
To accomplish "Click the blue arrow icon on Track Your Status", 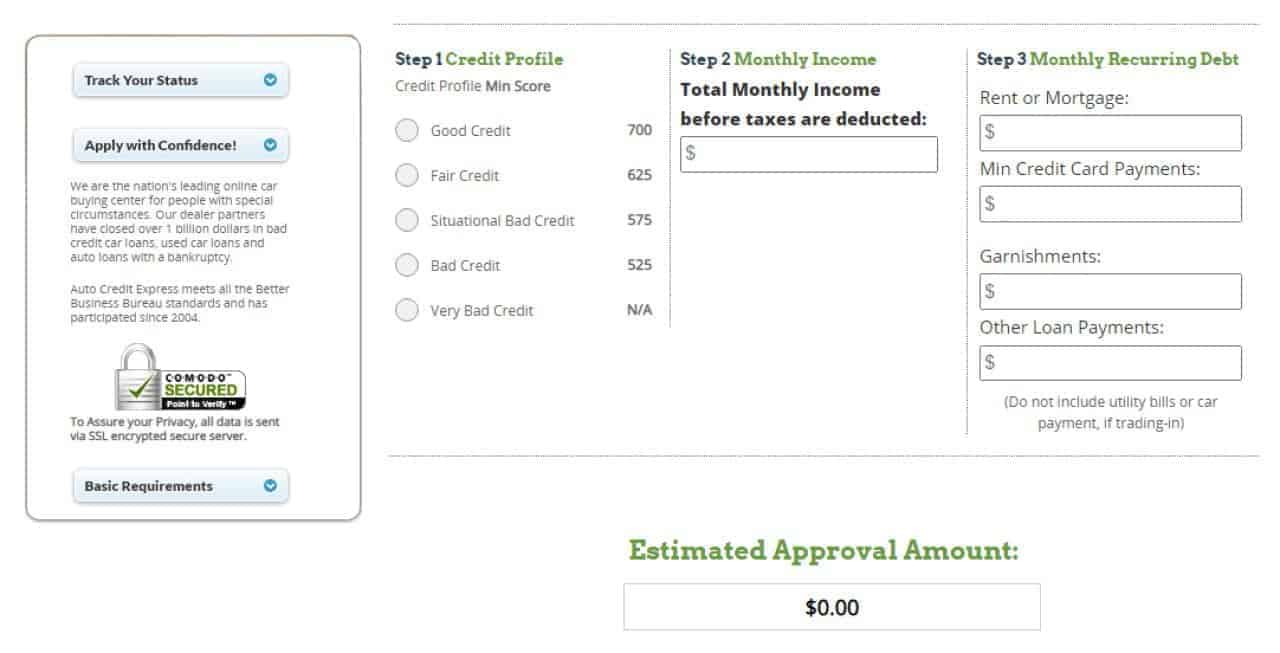I will (270, 80).
